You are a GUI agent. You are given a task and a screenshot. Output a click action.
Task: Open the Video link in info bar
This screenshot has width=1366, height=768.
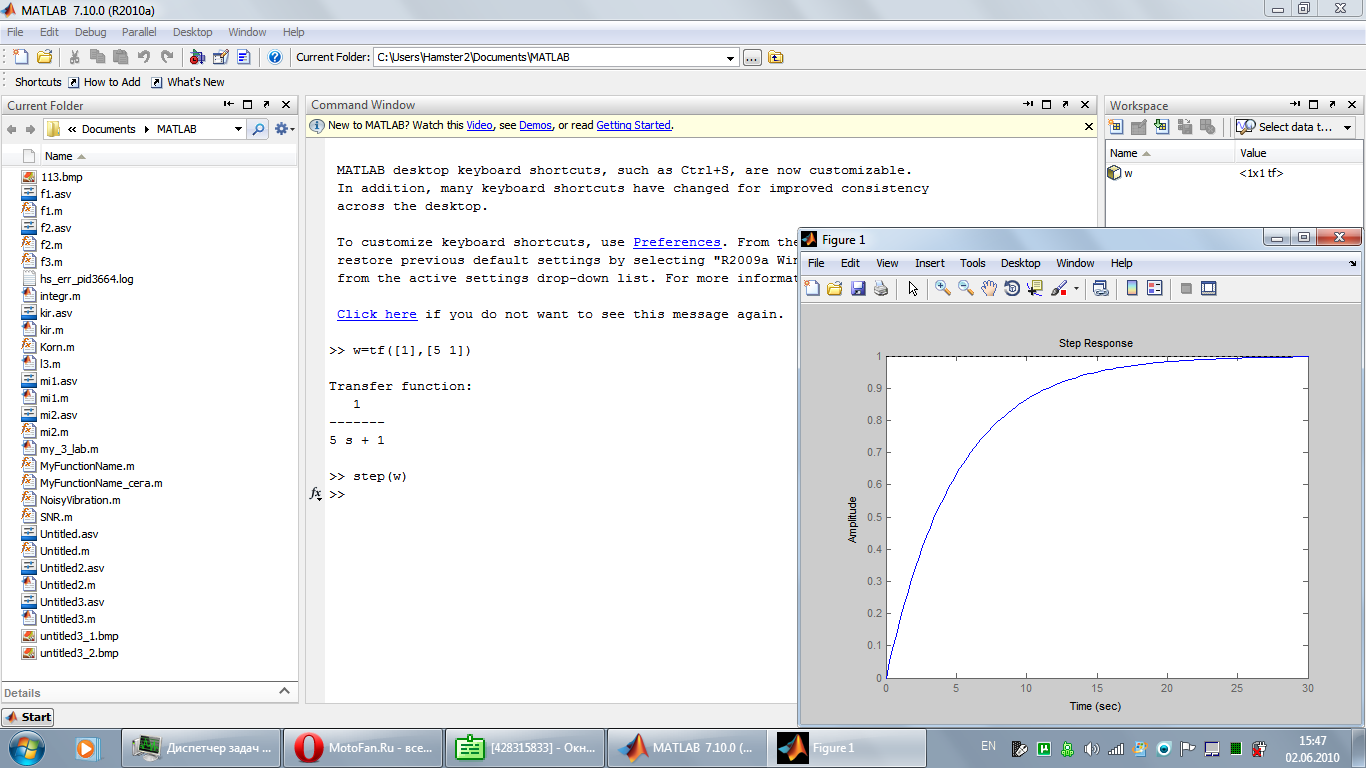tap(479, 125)
